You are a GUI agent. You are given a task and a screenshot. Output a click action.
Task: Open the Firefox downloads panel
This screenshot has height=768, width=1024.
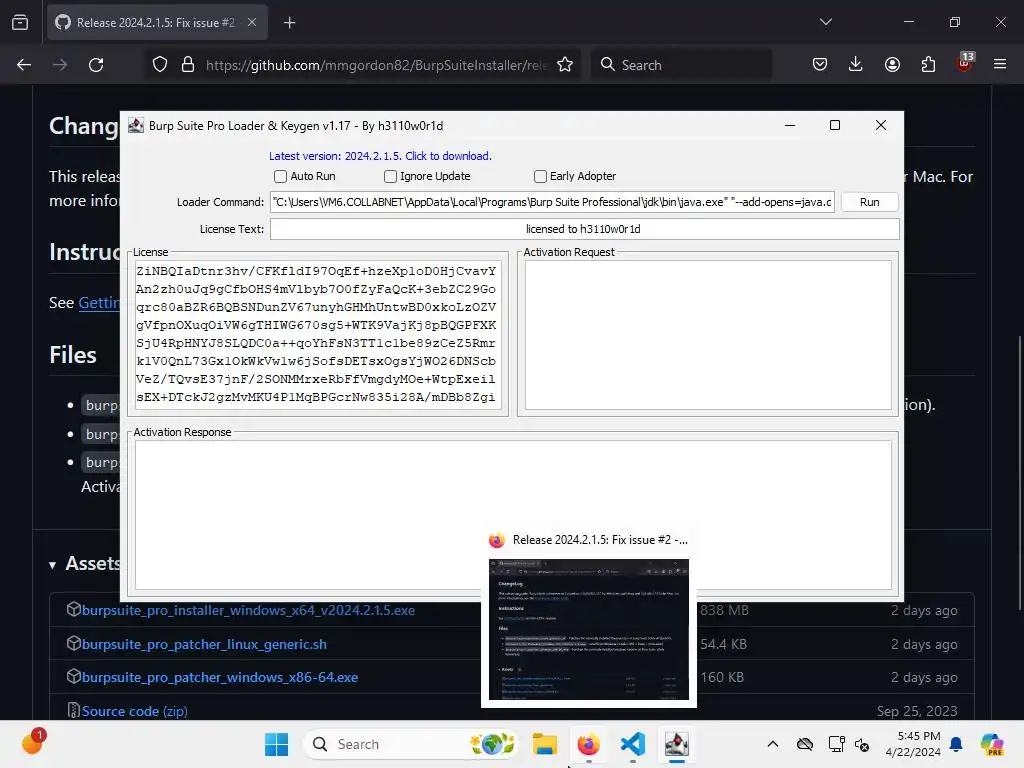coord(856,65)
